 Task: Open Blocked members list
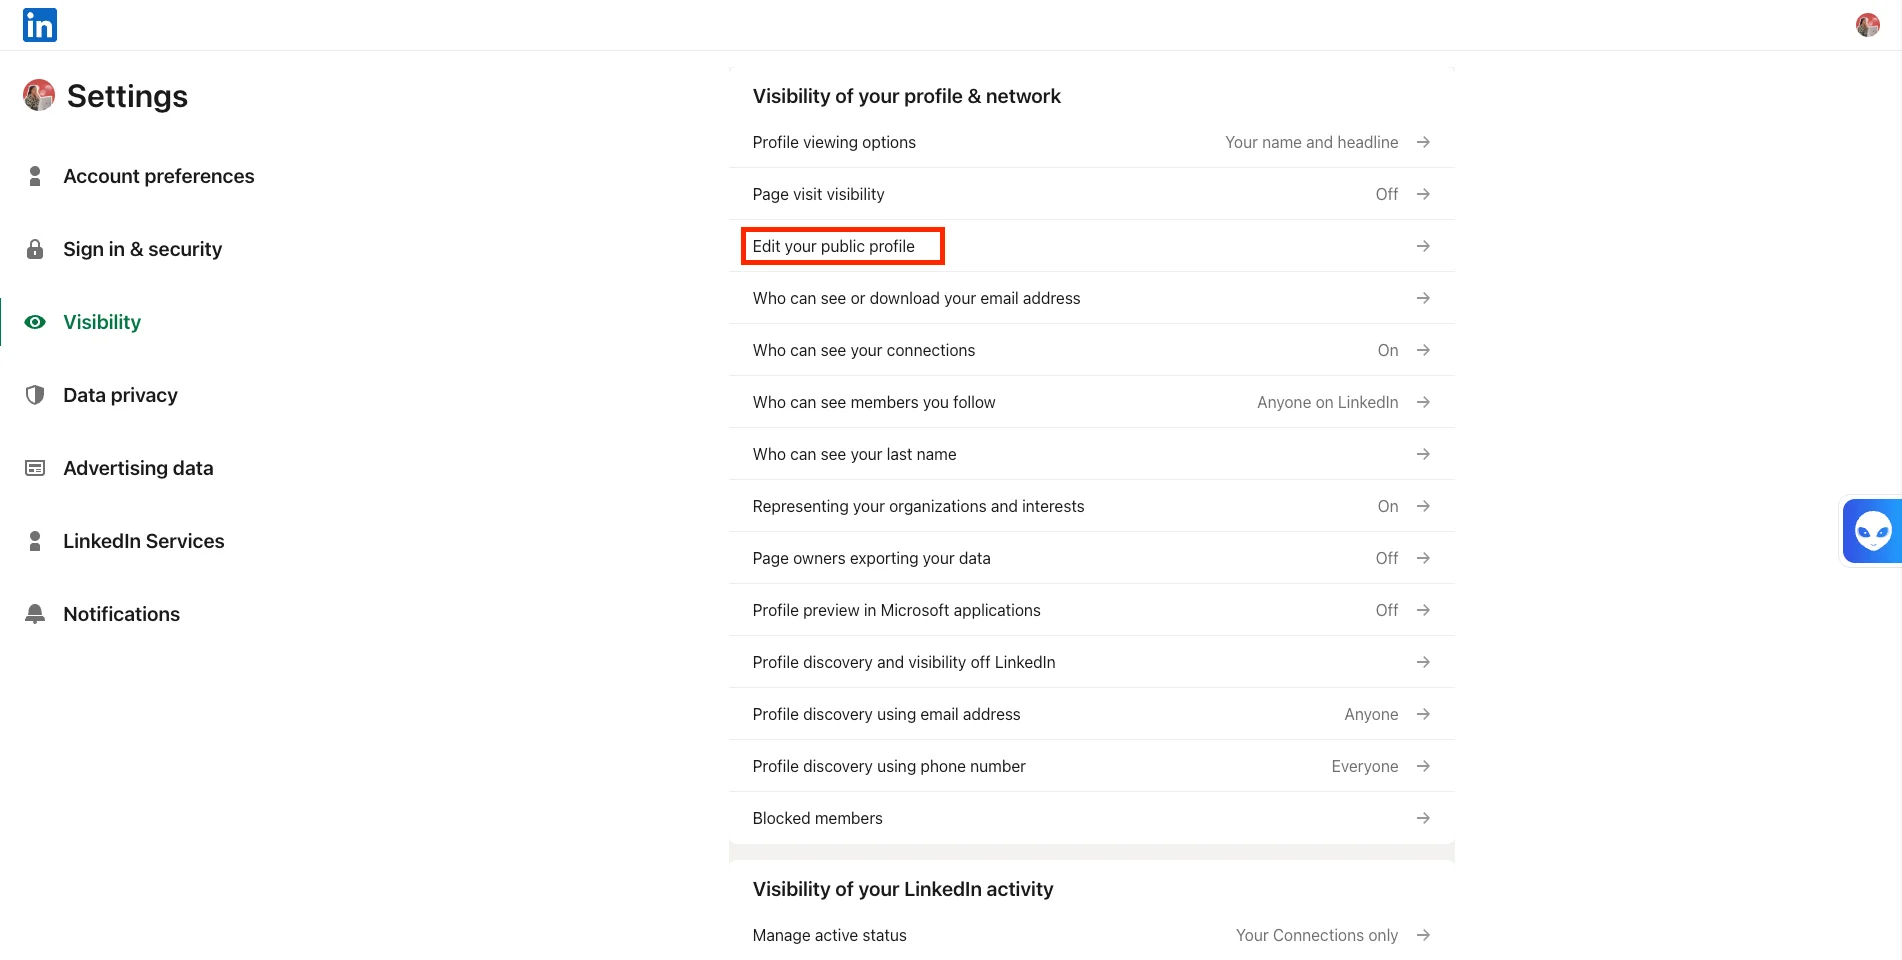[1091, 818]
